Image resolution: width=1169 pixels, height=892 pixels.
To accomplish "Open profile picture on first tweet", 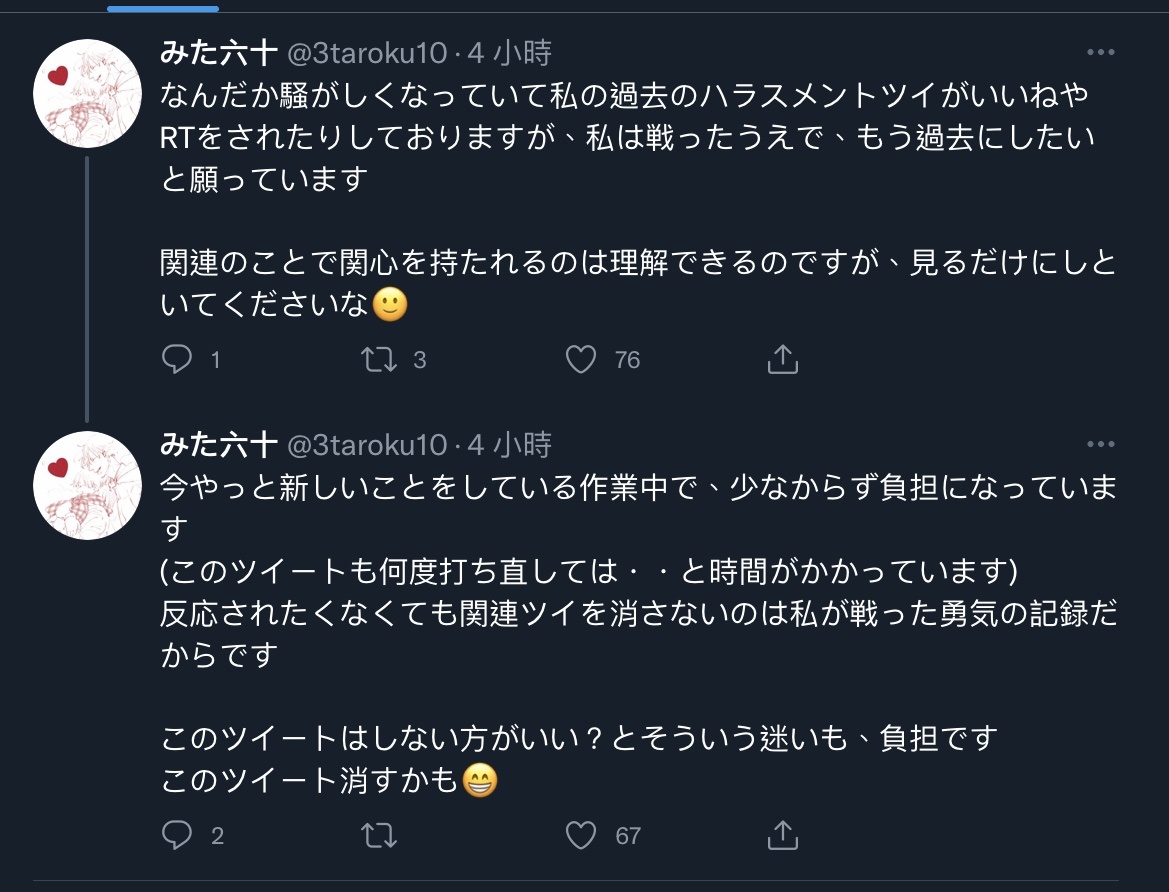I will [x=87, y=94].
